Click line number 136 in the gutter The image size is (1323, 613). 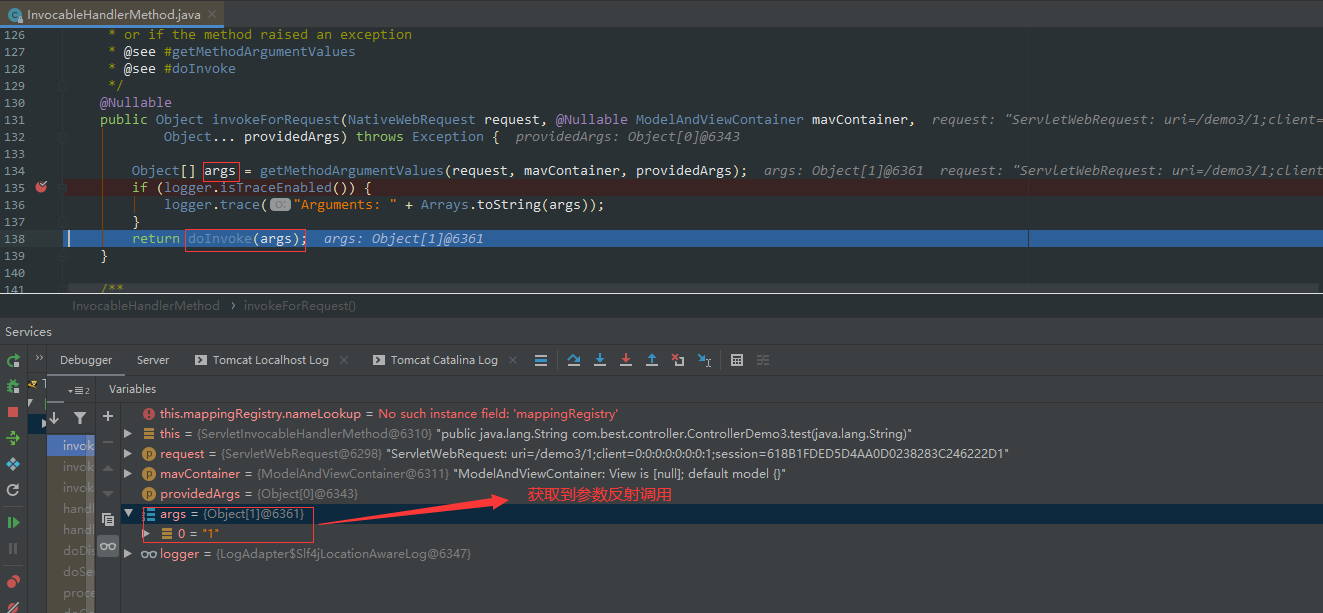14,205
